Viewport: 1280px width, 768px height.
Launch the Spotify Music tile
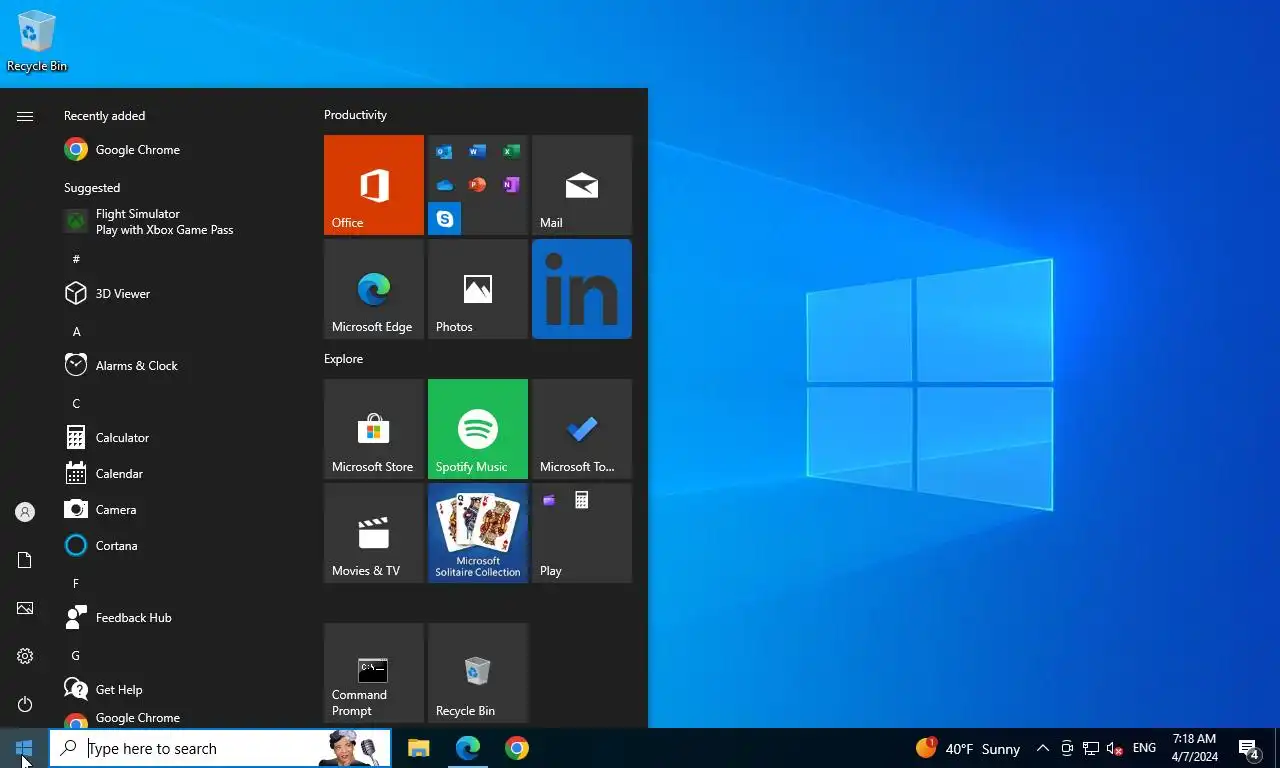tap(478, 429)
